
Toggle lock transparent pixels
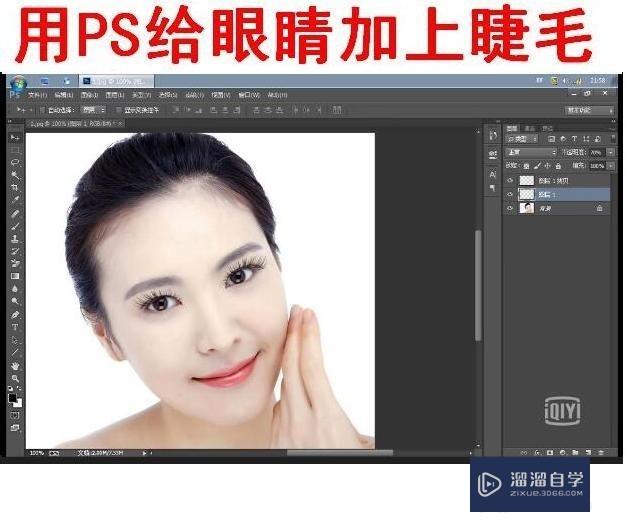(527, 166)
